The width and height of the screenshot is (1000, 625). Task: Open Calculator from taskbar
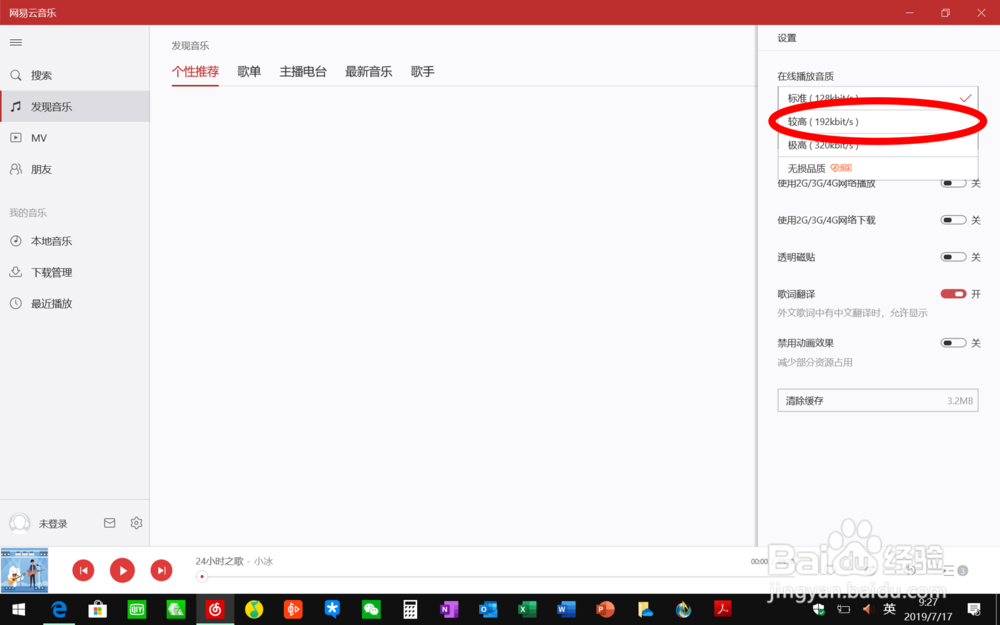pos(410,610)
